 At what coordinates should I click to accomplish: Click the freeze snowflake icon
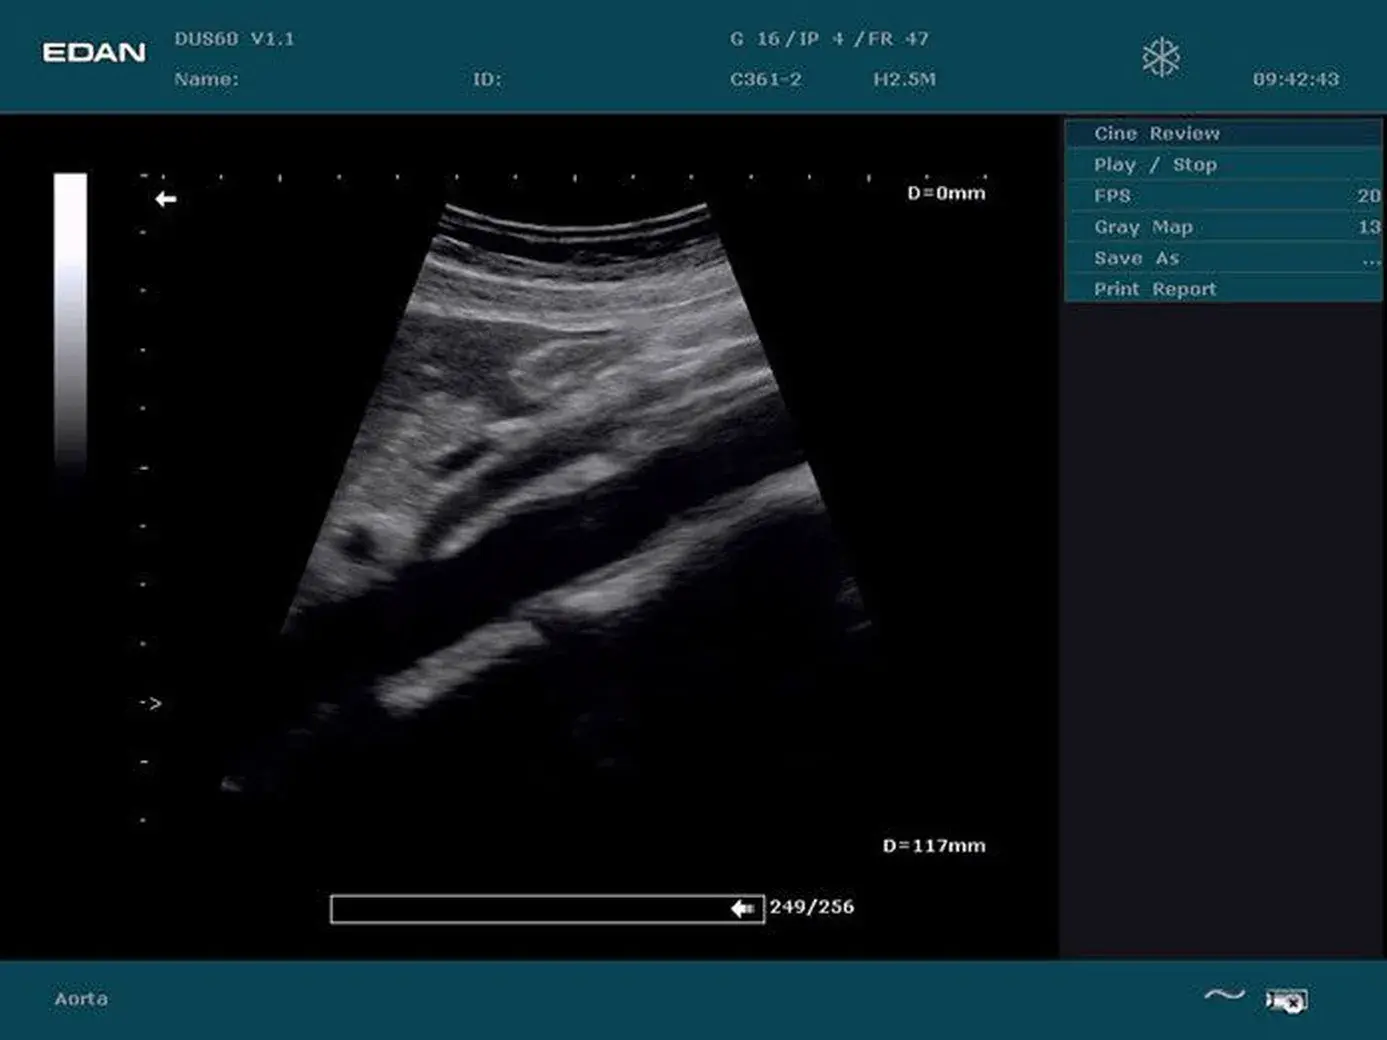coord(1161,57)
